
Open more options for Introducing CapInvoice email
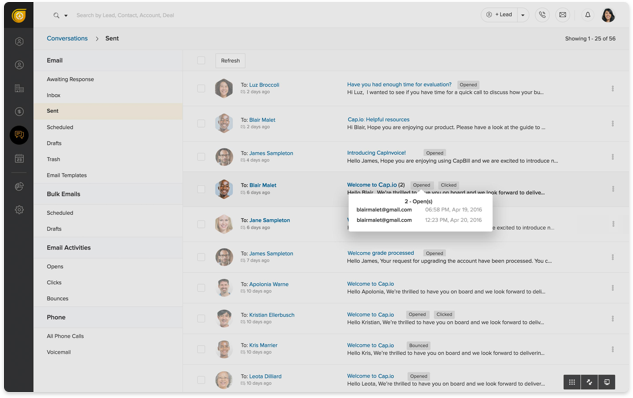[613, 157]
